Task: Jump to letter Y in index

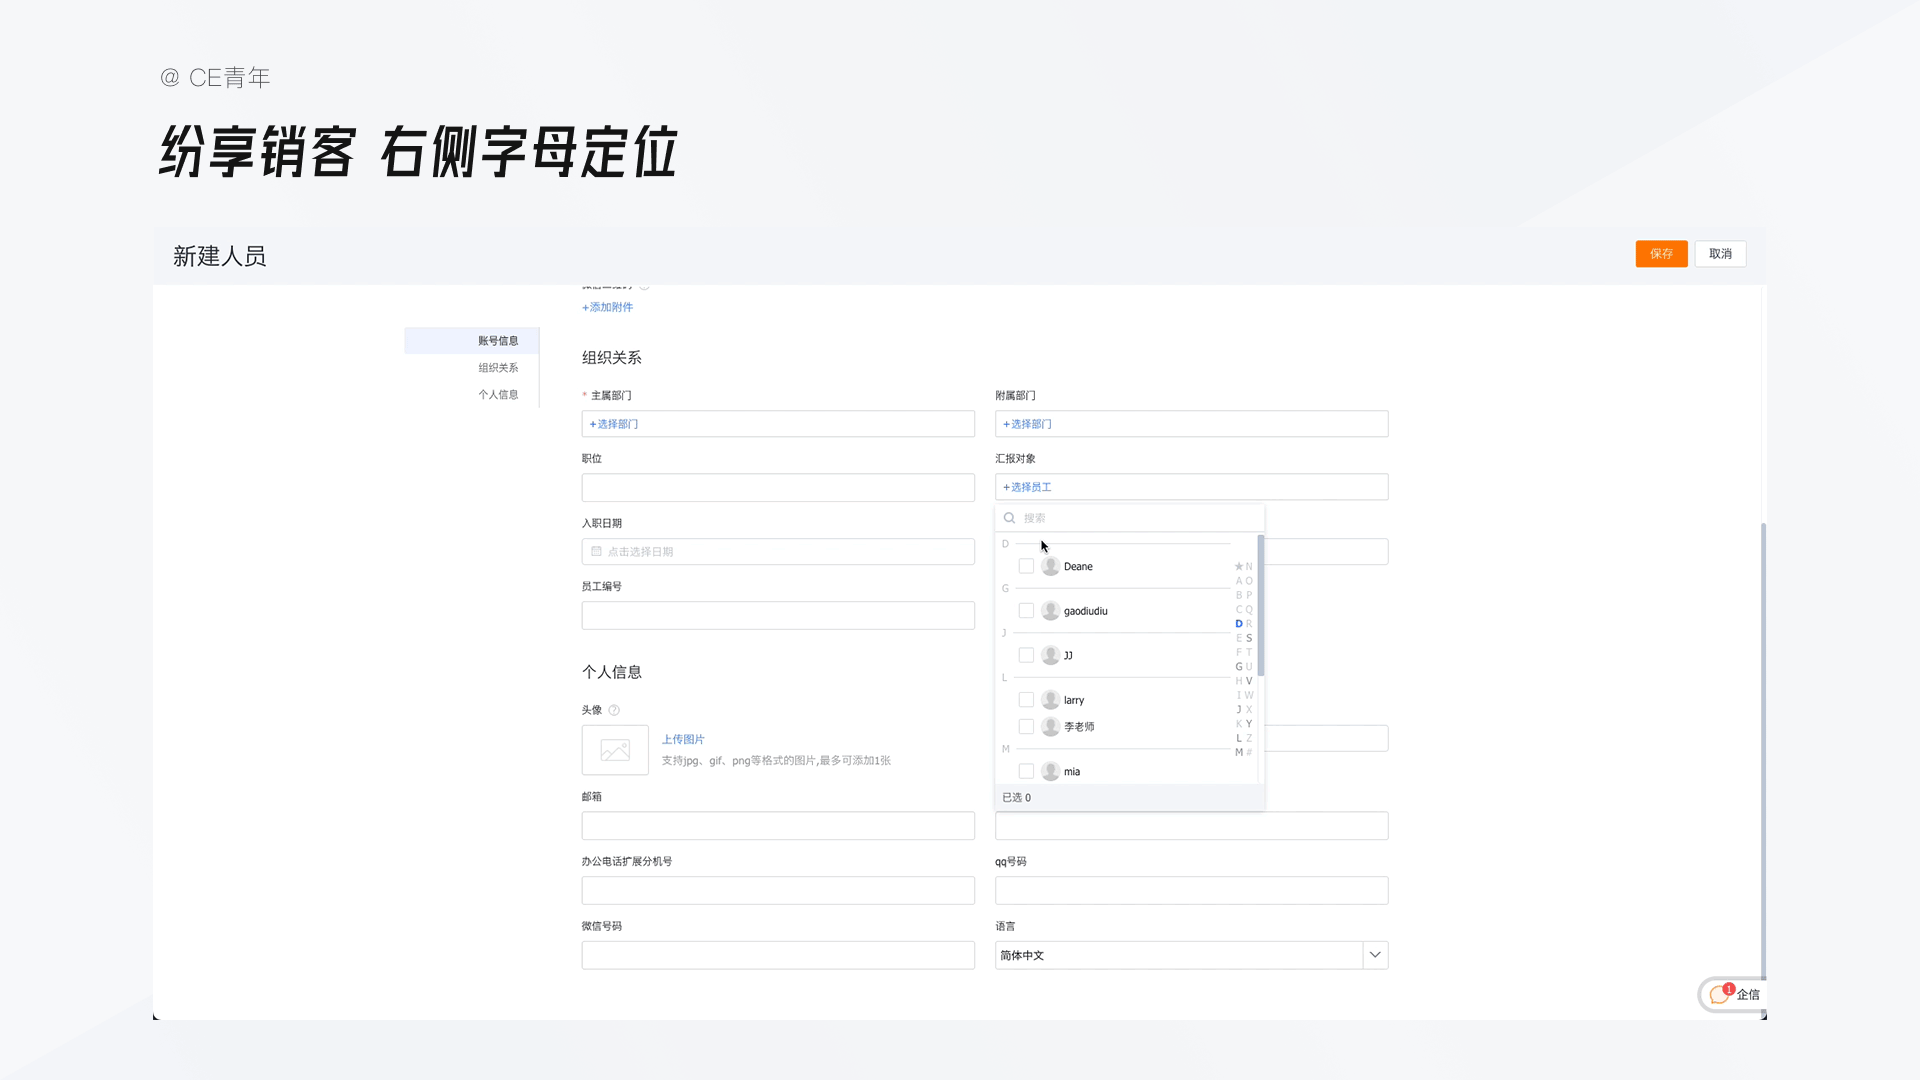Action: [1249, 723]
